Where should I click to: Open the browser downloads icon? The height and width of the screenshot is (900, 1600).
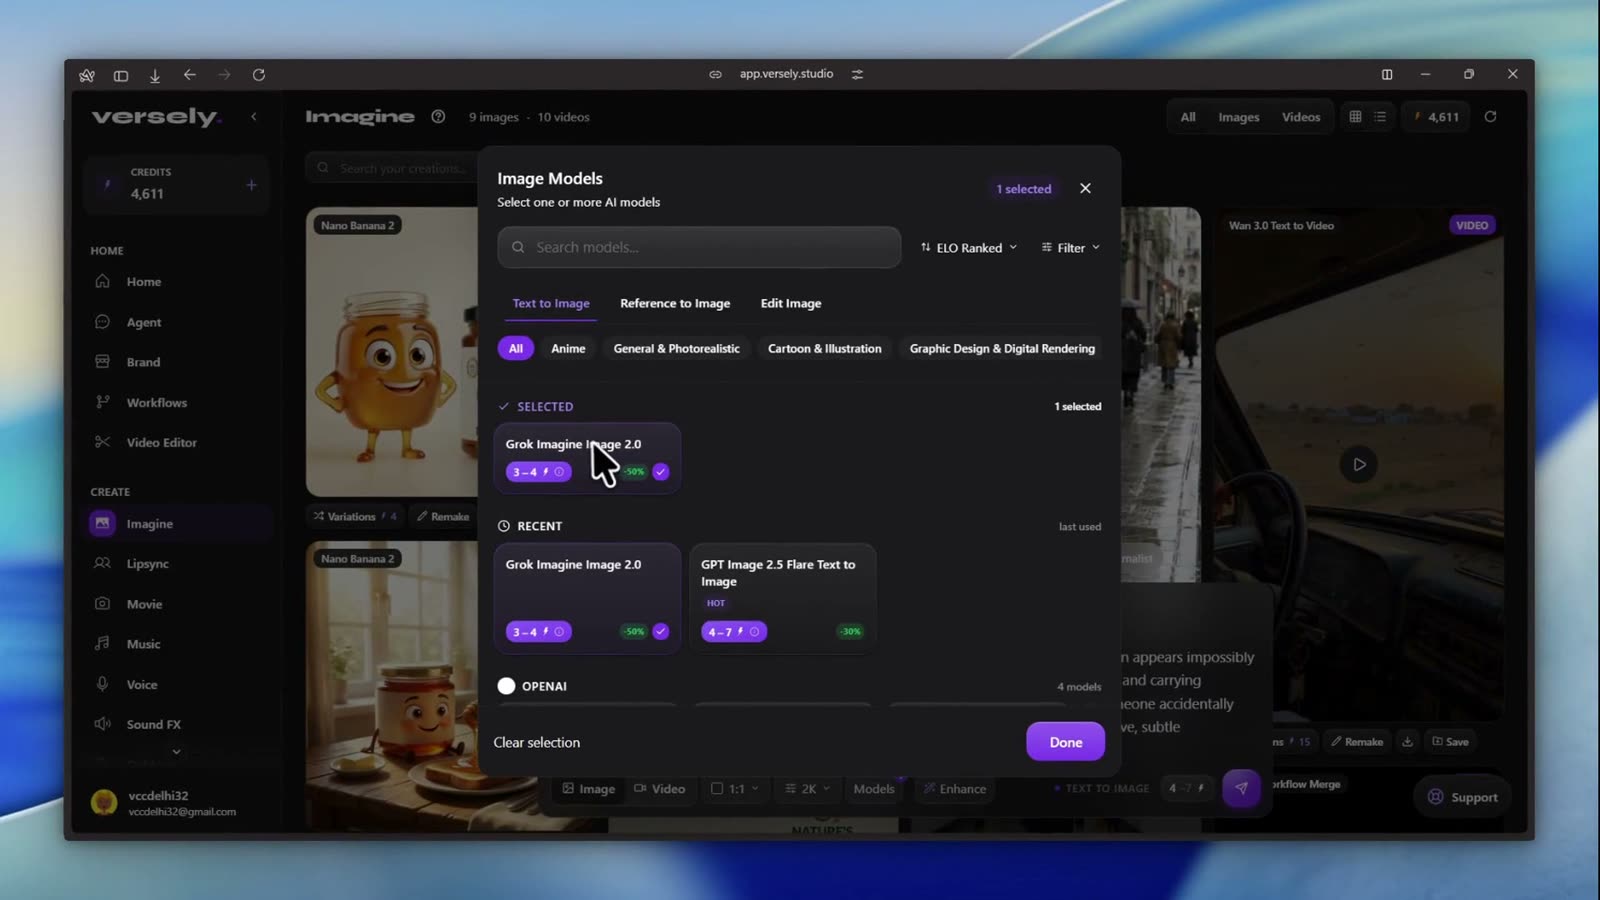coord(155,75)
